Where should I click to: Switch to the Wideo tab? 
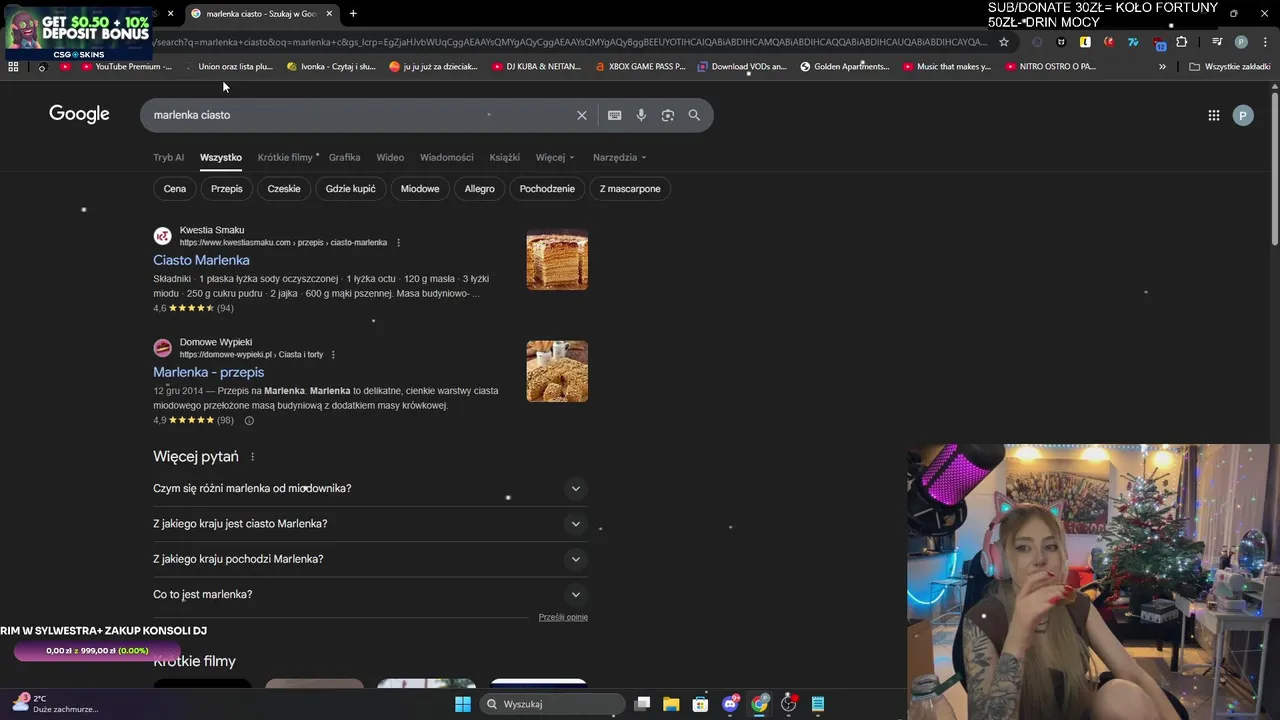coord(390,157)
